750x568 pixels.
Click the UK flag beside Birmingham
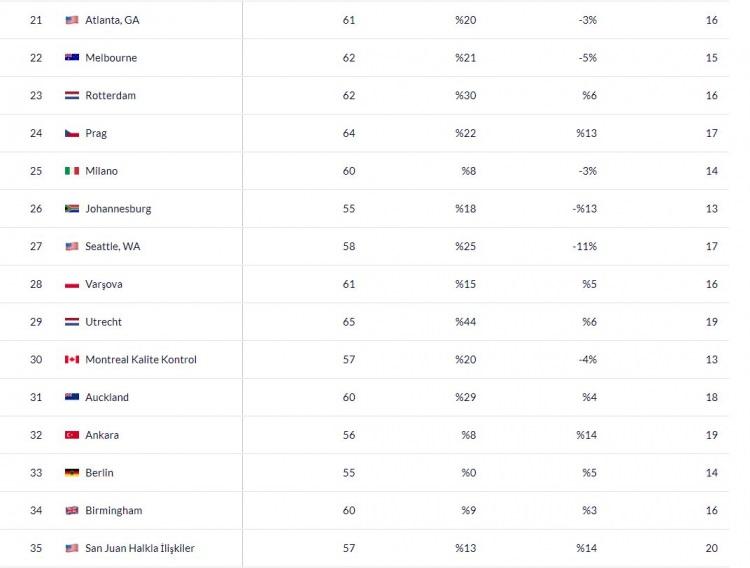tap(72, 511)
